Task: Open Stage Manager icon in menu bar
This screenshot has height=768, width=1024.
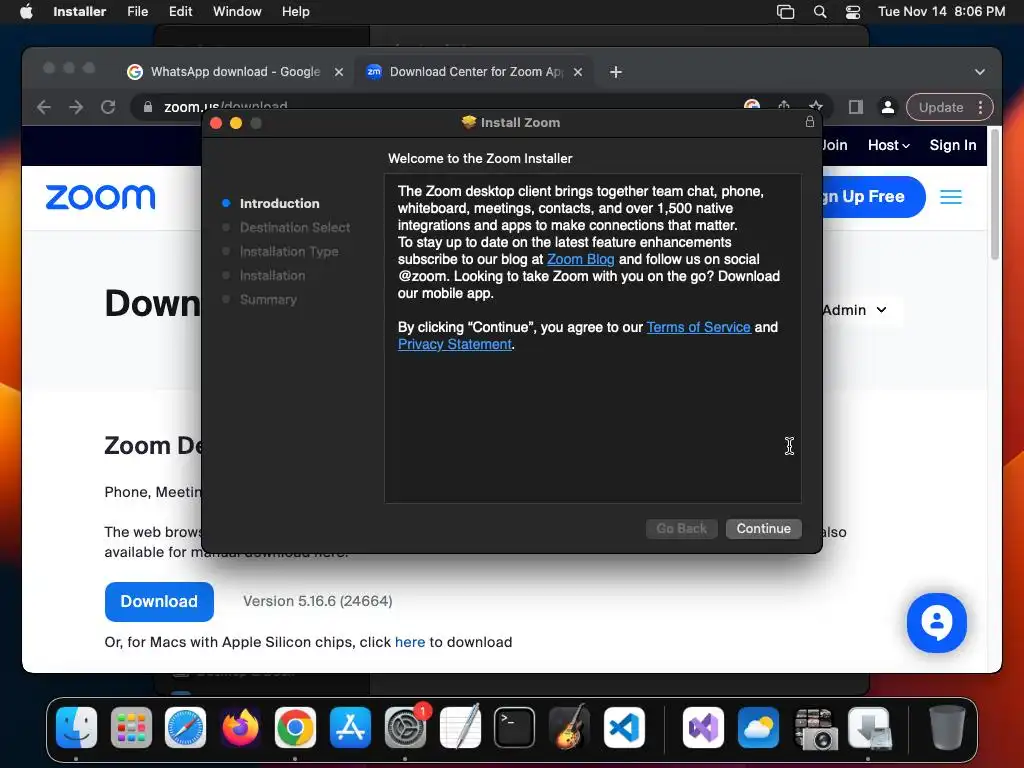Action: click(786, 12)
